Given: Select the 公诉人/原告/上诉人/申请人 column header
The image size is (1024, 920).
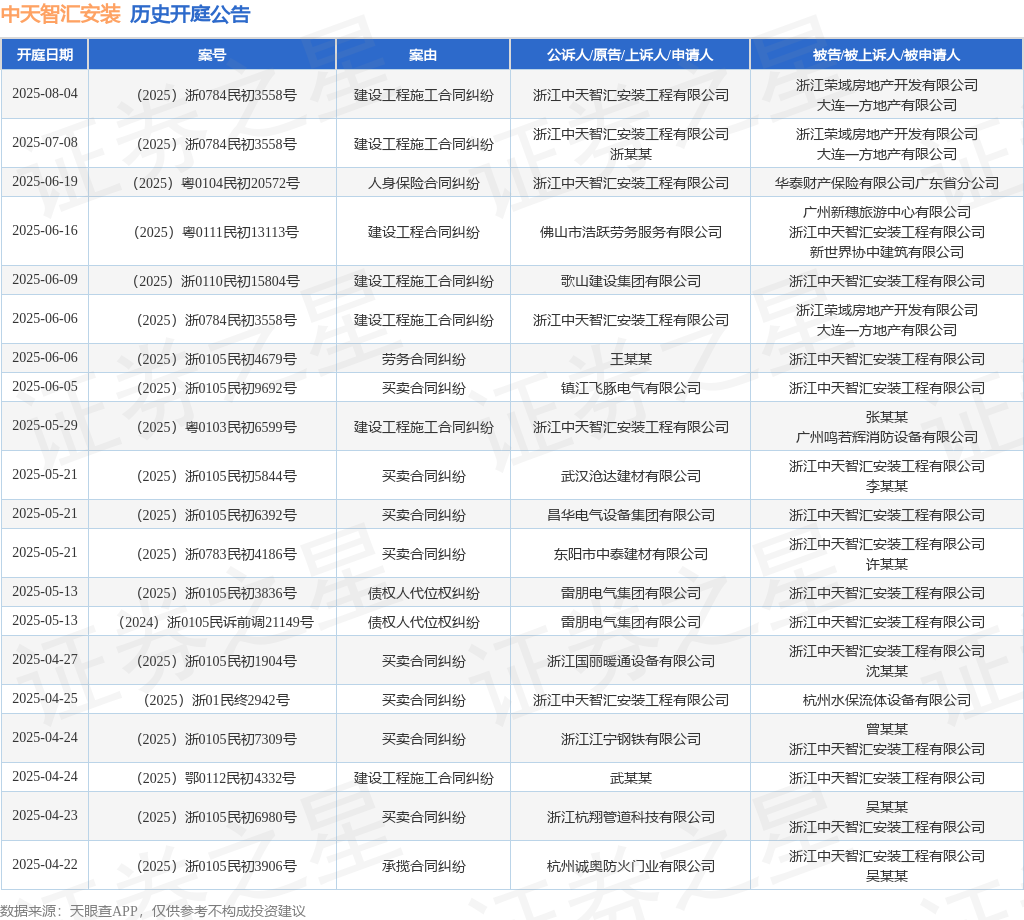Looking at the screenshot, I should (x=630, y=55).
